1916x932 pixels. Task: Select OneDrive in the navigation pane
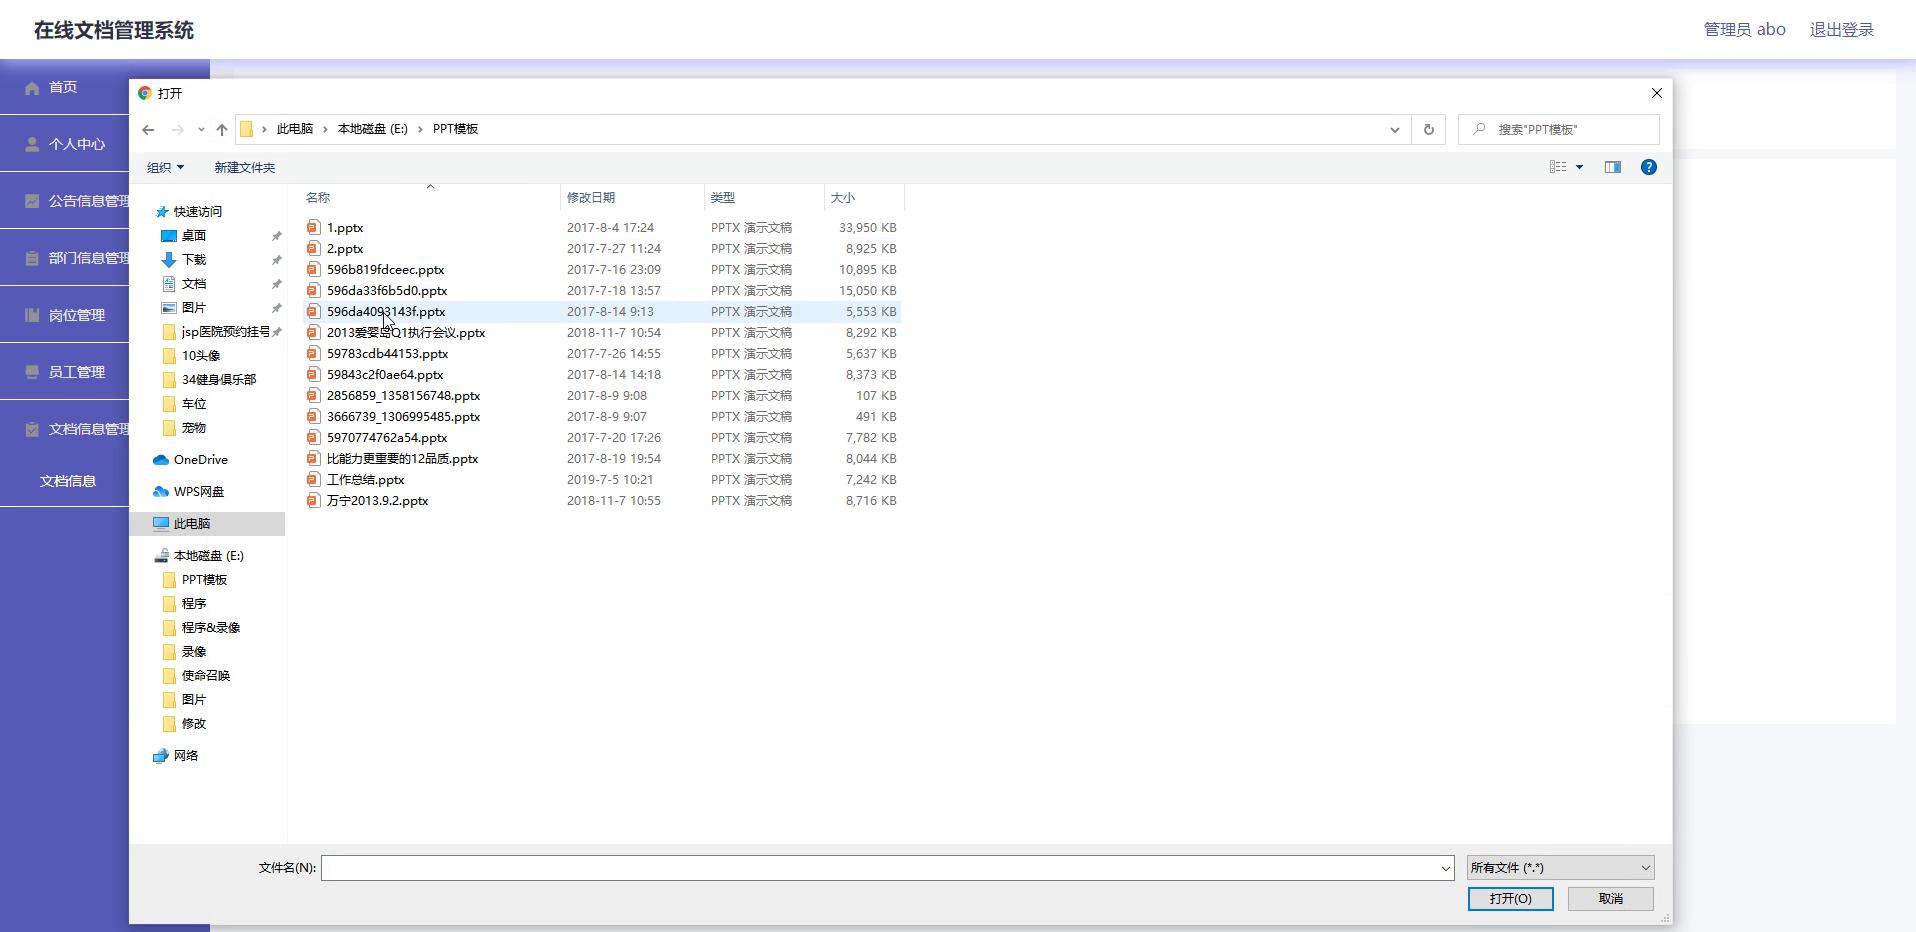click(200, 460)
